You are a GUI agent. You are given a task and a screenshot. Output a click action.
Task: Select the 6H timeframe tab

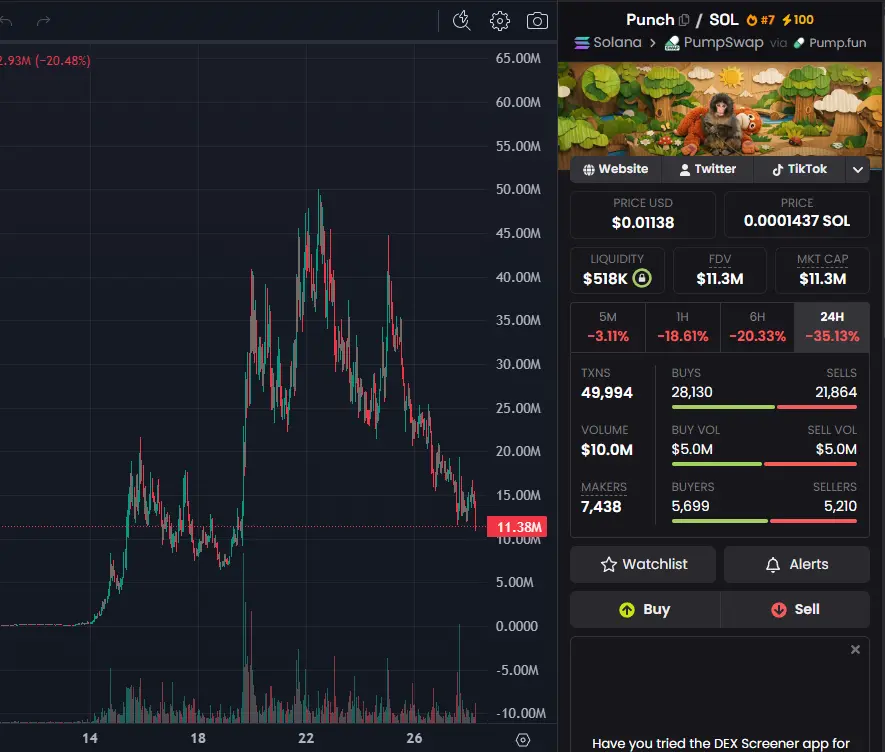(x=757, y=327)
